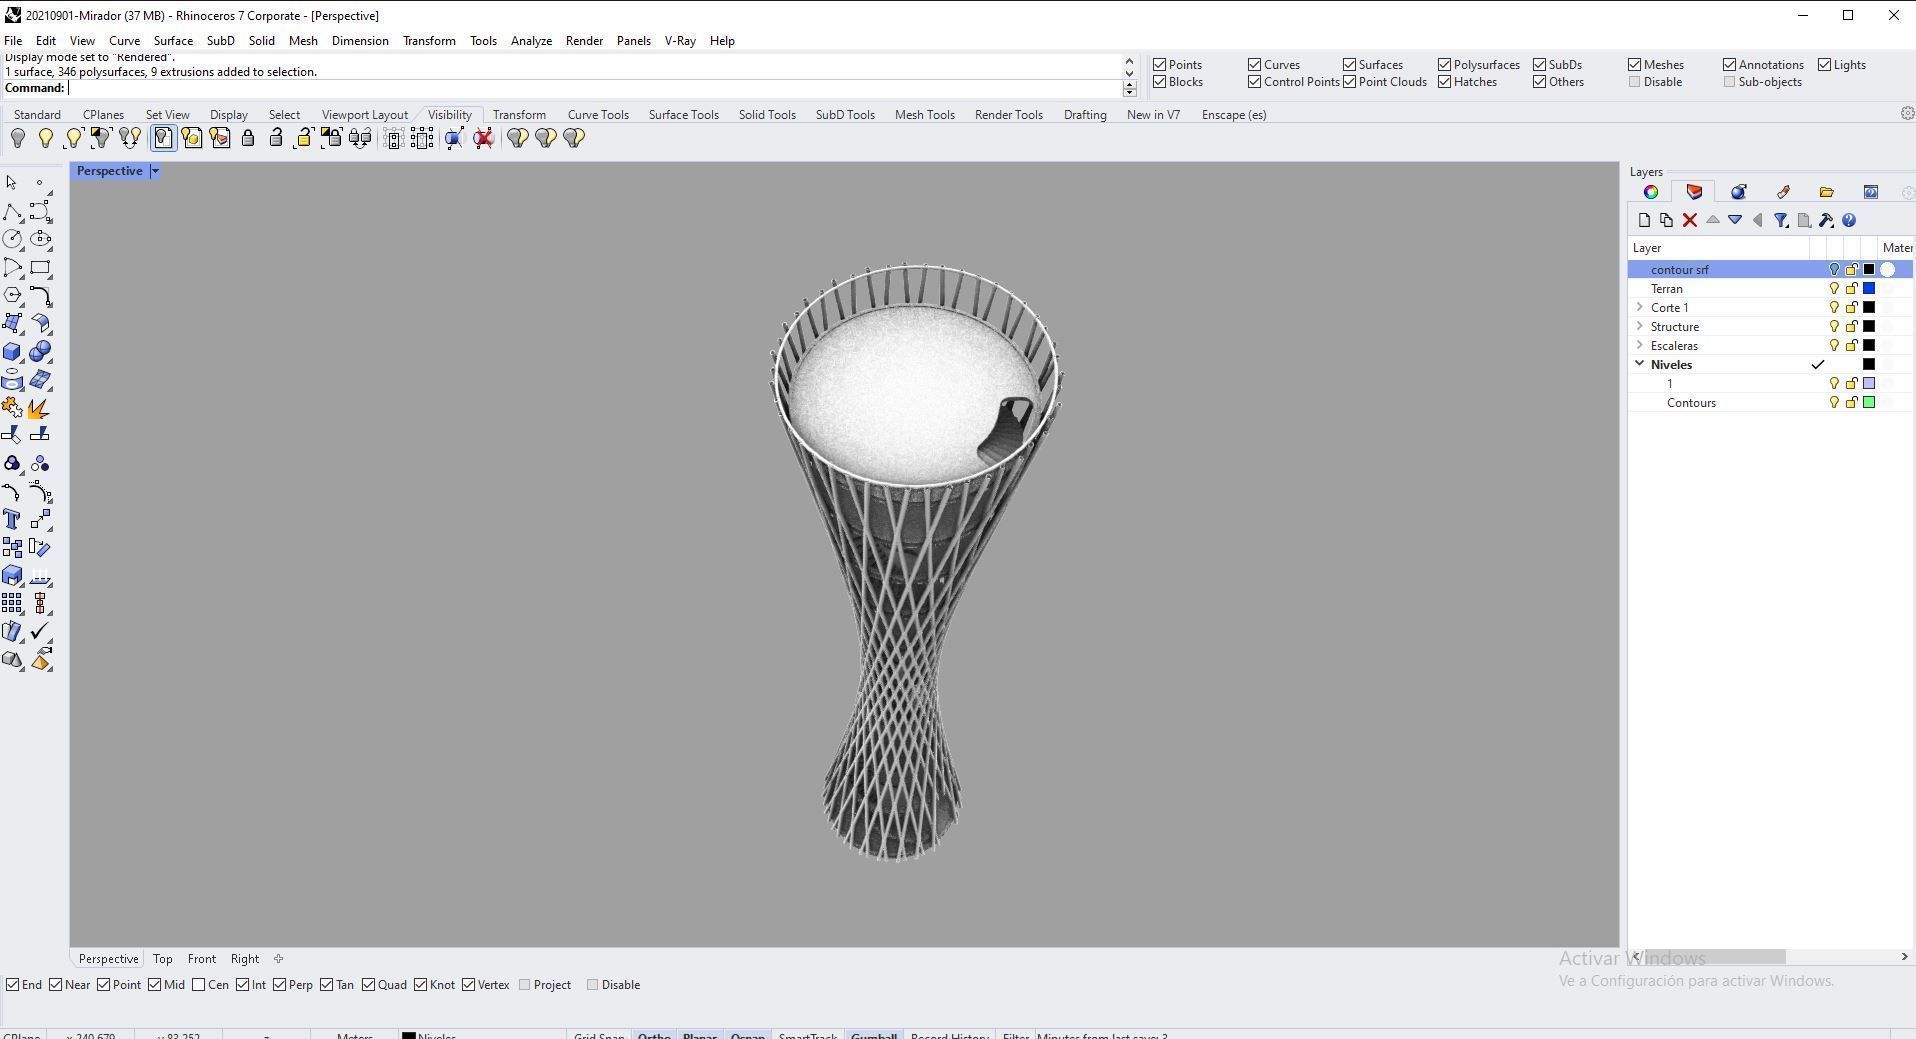Open the Analyze menu
This screenshot has width=1916, height=1039.
coord(531,41)
